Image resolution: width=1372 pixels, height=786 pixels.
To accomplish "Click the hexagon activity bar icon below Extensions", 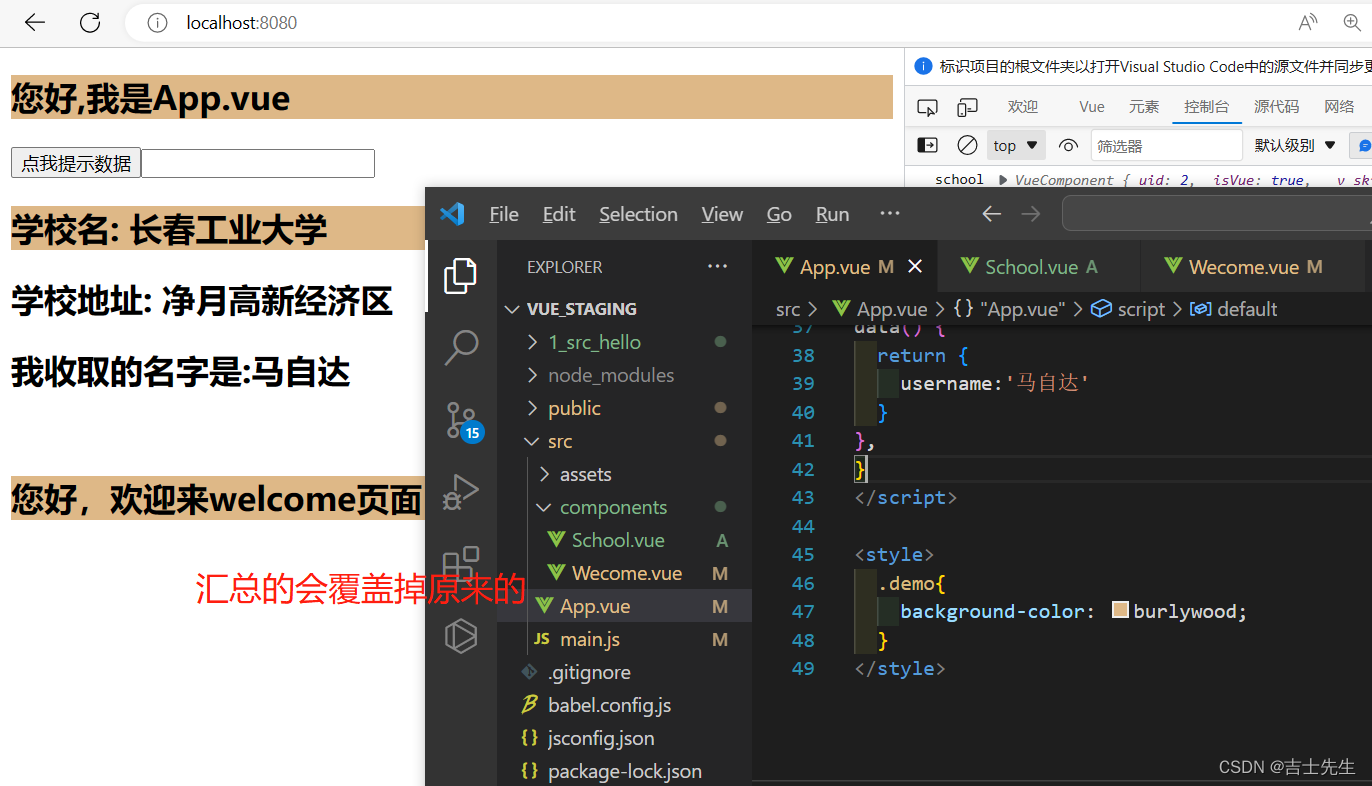I will pyautogui.click(x=461, y=636).
